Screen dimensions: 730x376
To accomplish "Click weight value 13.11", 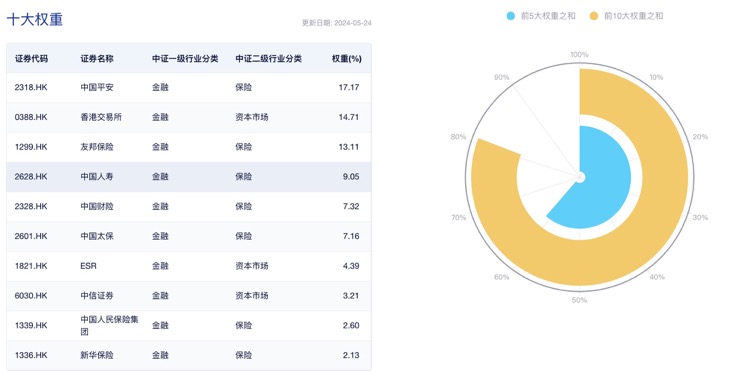I will [349, 147].
